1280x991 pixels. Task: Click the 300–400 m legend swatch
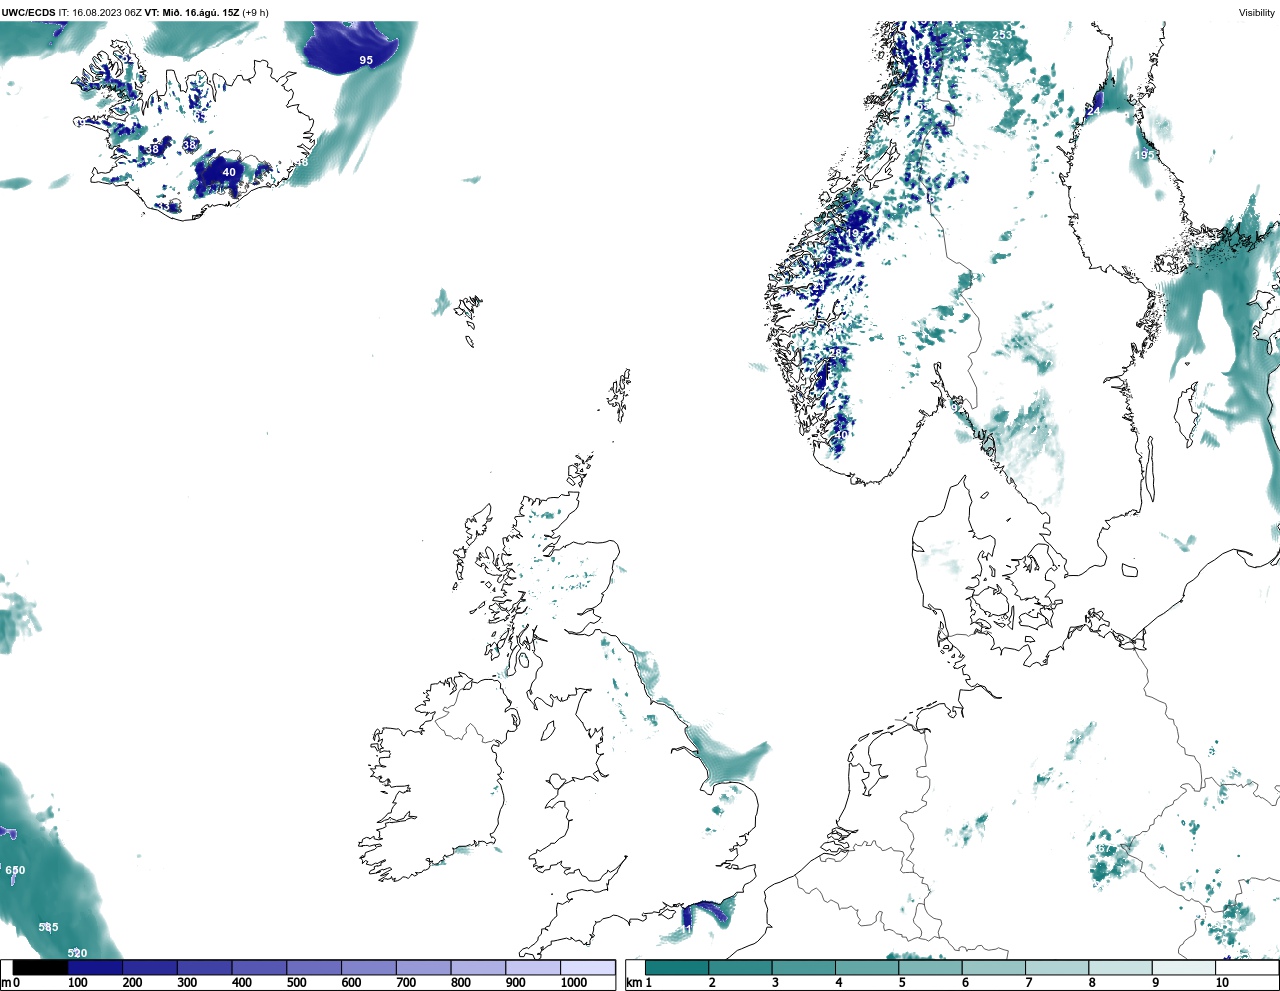pos(204,968)
